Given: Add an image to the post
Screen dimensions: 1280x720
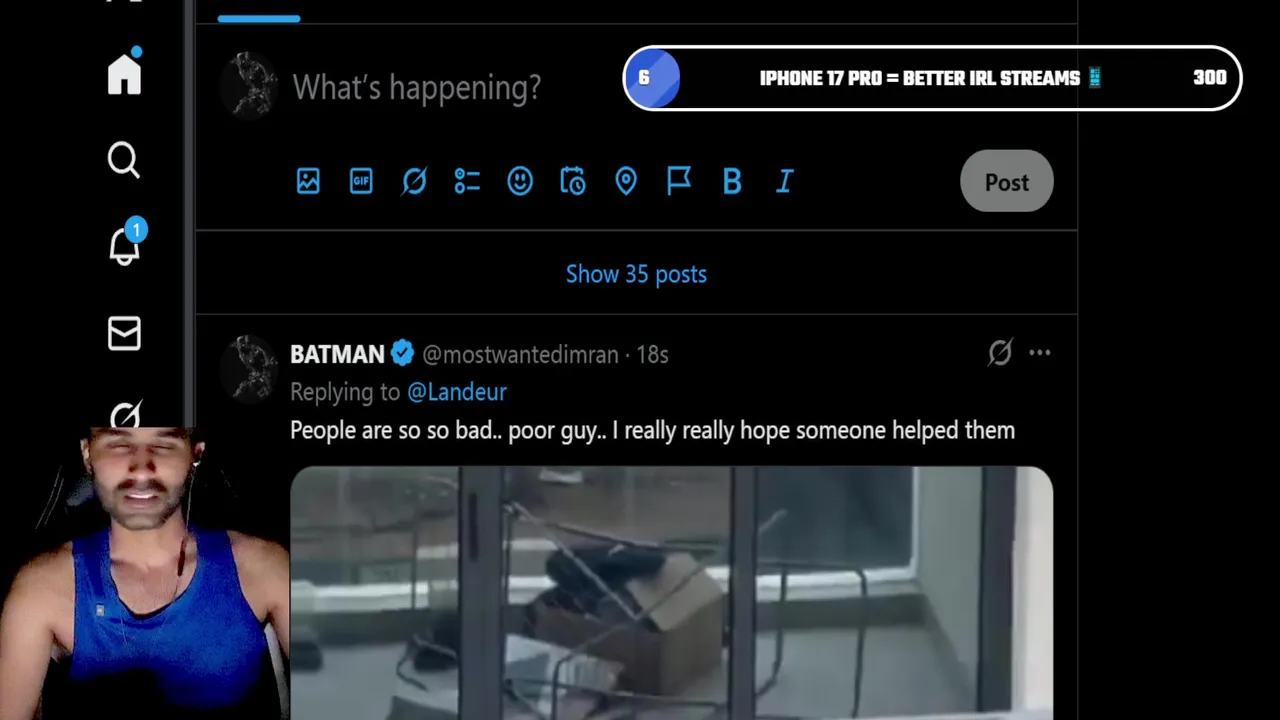Looking at the screenshot, I should (x=308, y=181).
